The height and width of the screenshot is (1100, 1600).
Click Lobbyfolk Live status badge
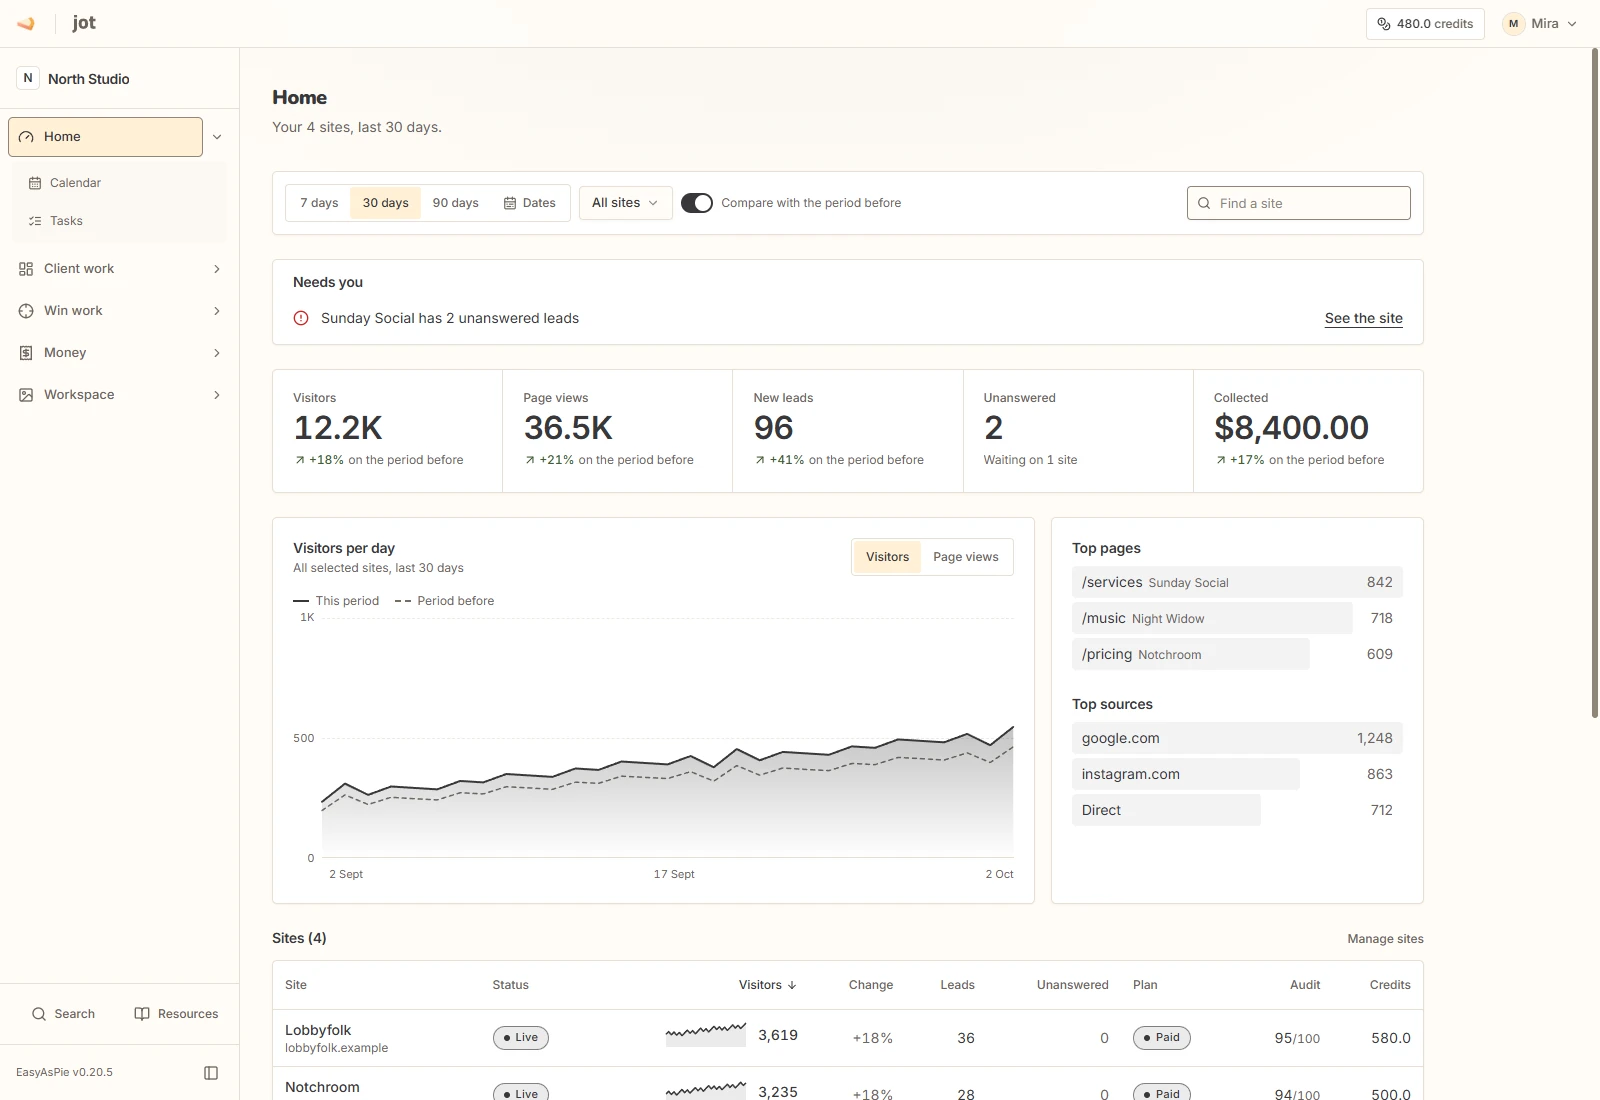[x=521, y=1038]
